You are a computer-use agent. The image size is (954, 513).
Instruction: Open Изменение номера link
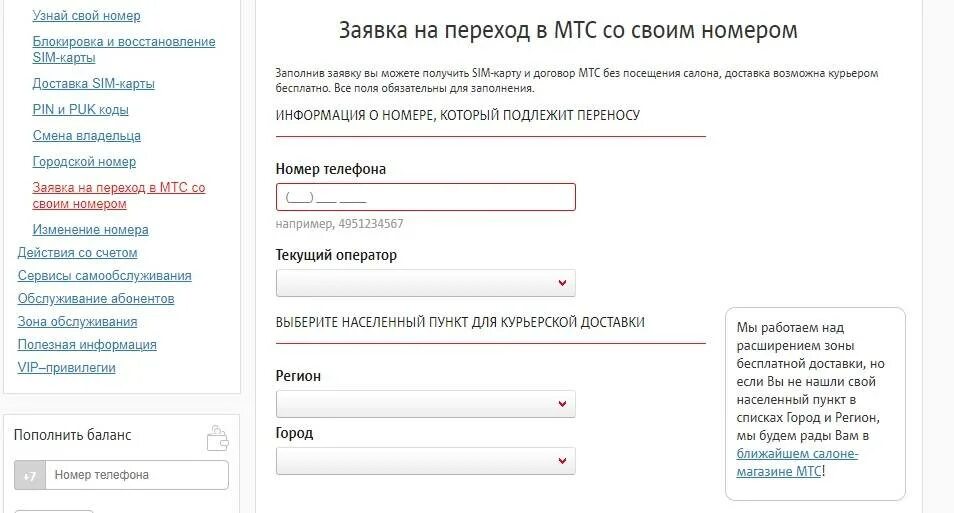click(x=90, y=230)
